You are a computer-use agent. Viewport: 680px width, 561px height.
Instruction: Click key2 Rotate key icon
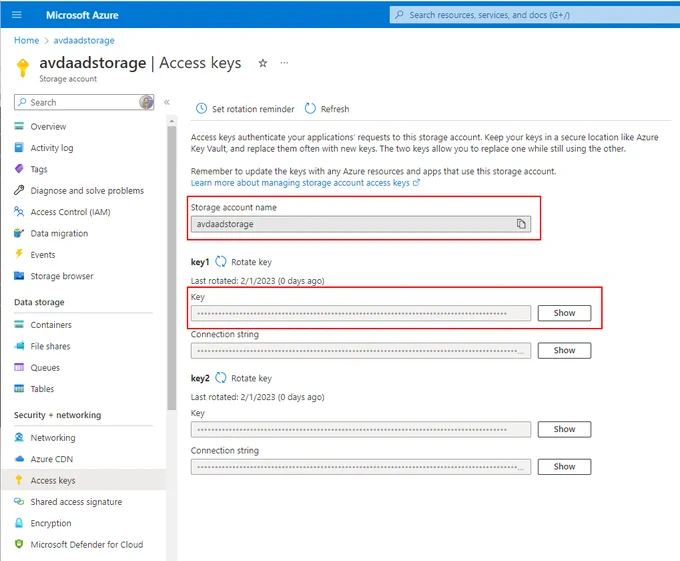(x=221, y=378)
